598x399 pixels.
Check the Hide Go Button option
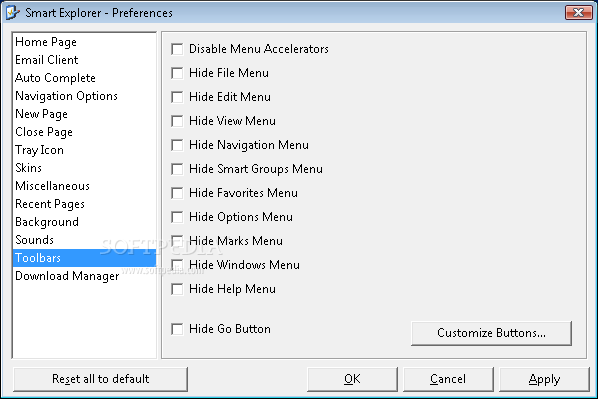click(177, 329)
